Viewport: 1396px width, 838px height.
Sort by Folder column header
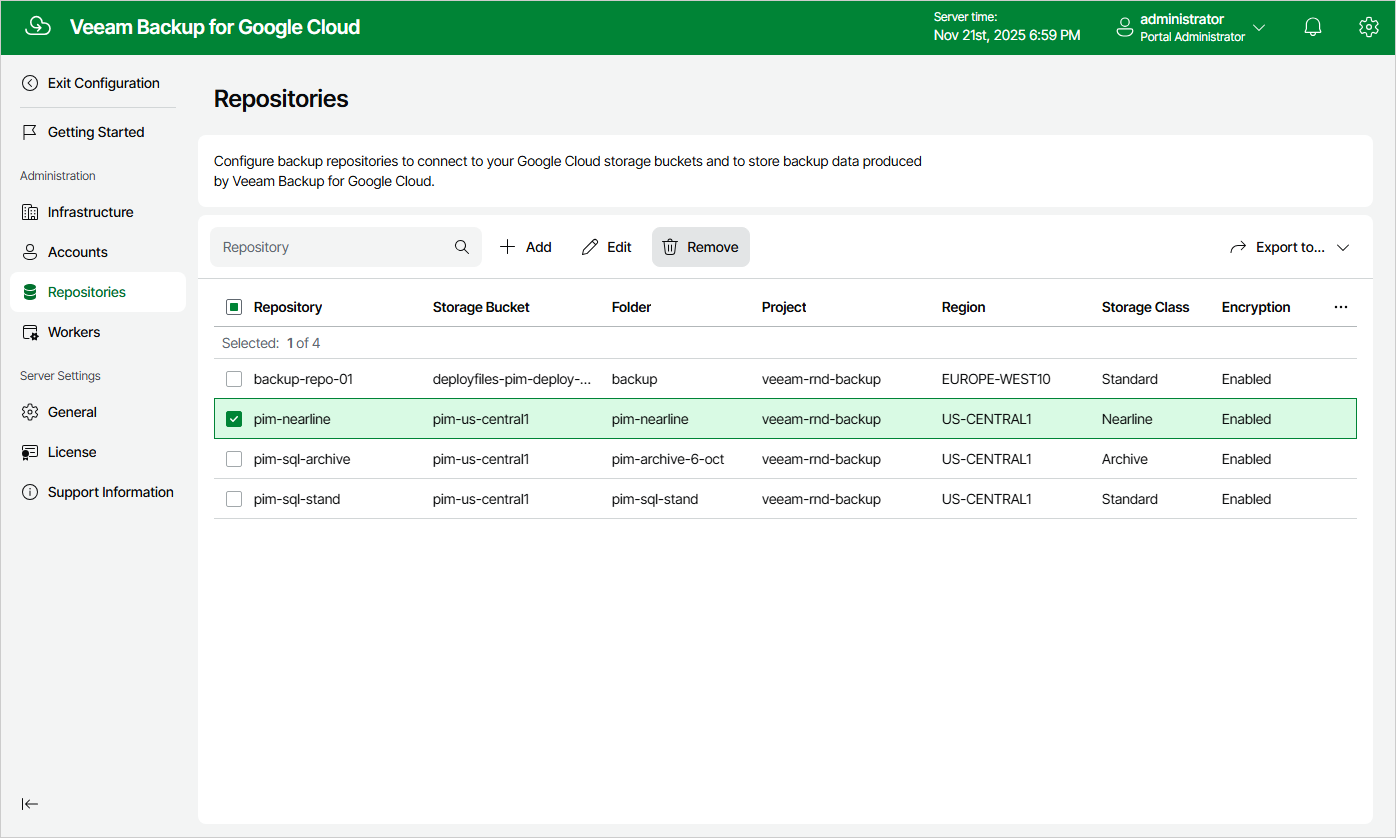(631, 307)
